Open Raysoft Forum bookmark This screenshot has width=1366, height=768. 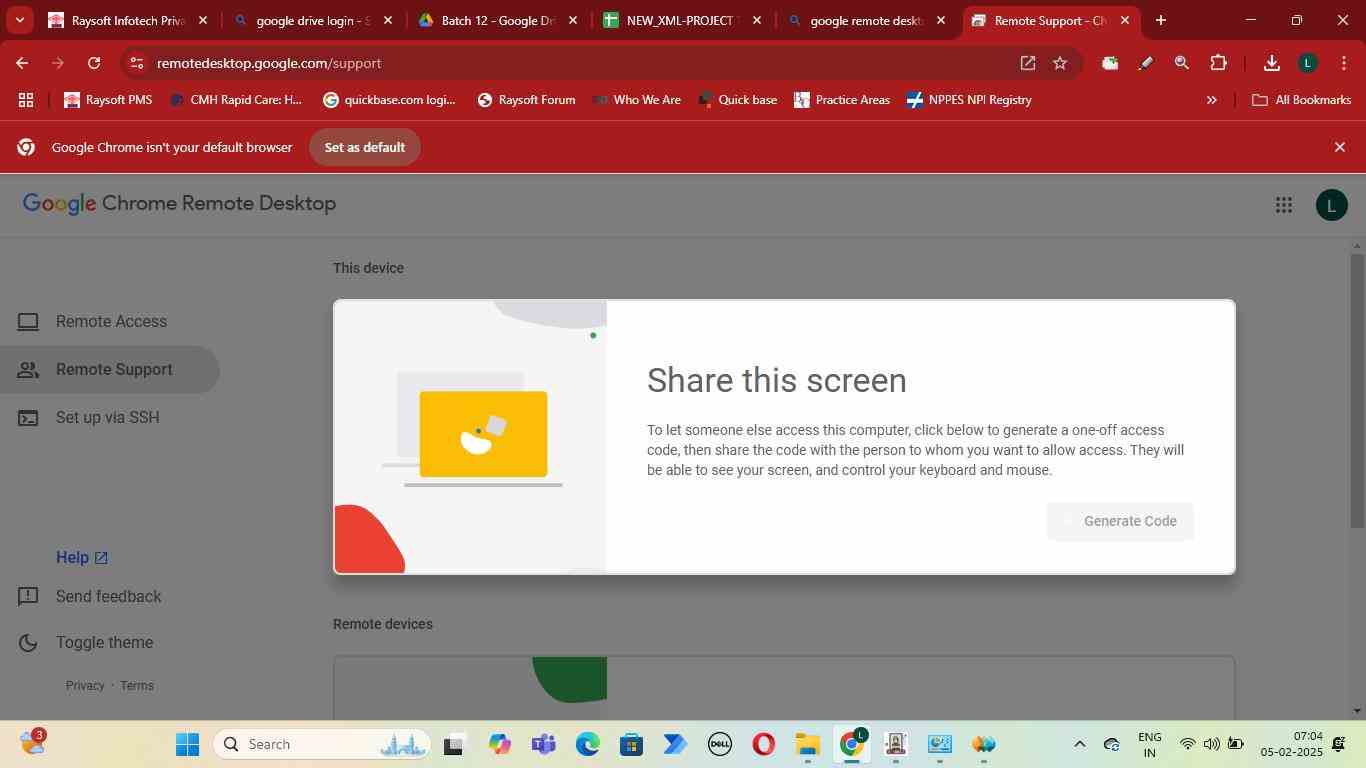[x=526, y=100]
